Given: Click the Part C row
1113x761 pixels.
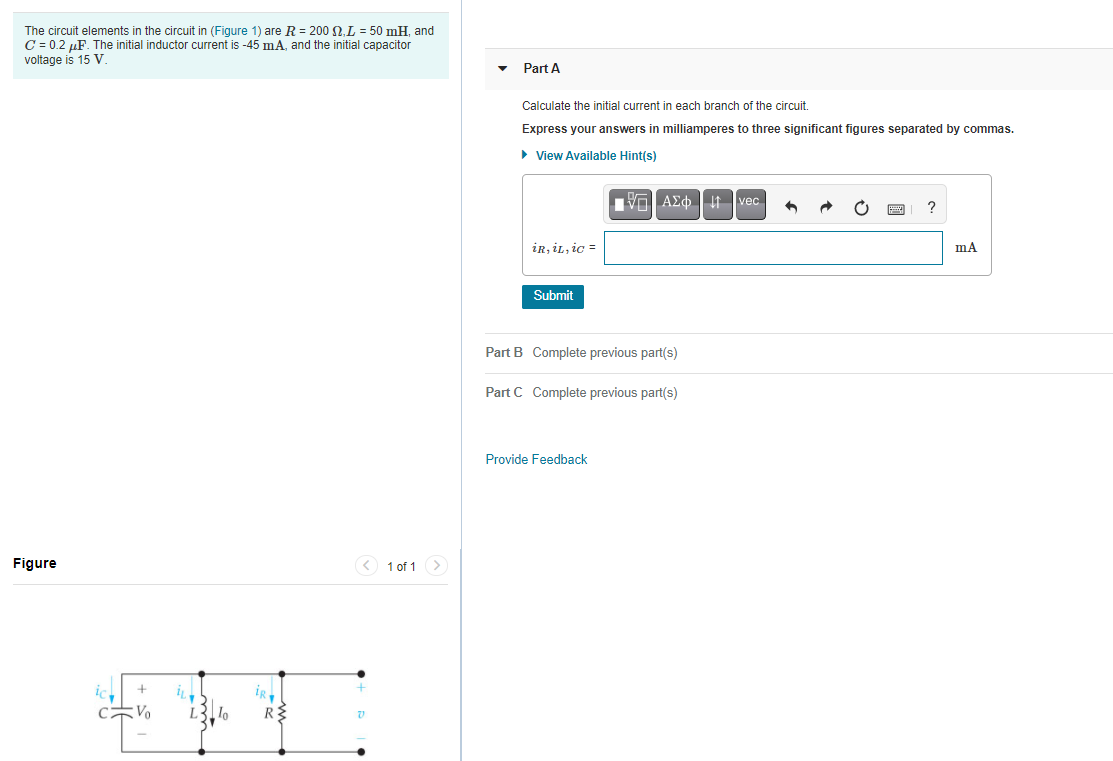Looking at the screenshot, I should [x=799, y=393].
